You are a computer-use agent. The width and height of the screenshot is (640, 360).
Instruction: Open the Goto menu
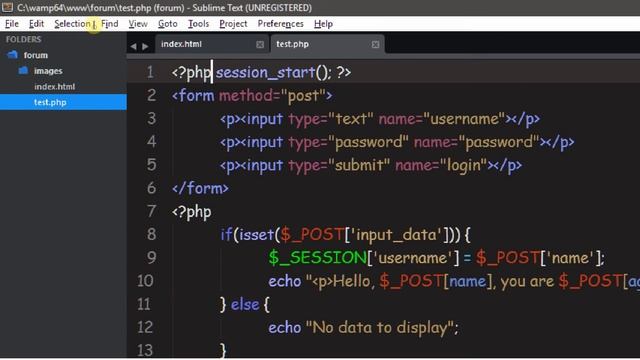click(x=168, y=24)
